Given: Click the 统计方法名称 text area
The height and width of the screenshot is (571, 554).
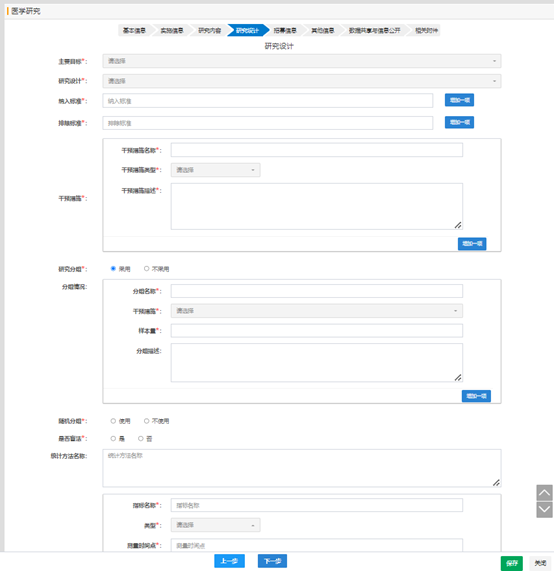Looking at the screenshot, I should 302,468.
